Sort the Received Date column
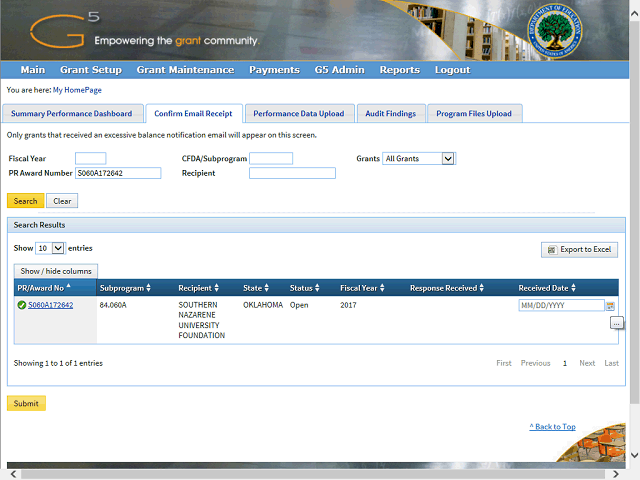The width and height of the screenshot is (640, 480). coord(573,288)
